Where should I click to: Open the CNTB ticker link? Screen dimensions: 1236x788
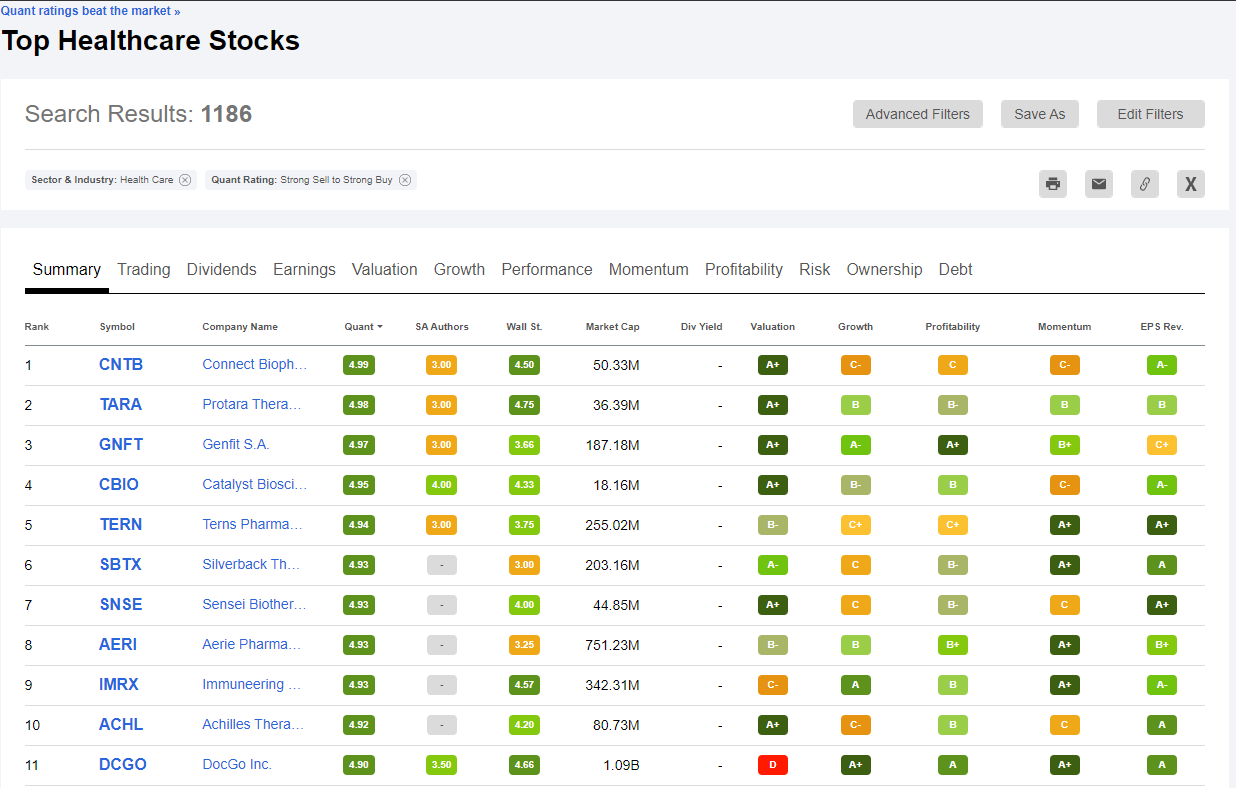point(121,364)
